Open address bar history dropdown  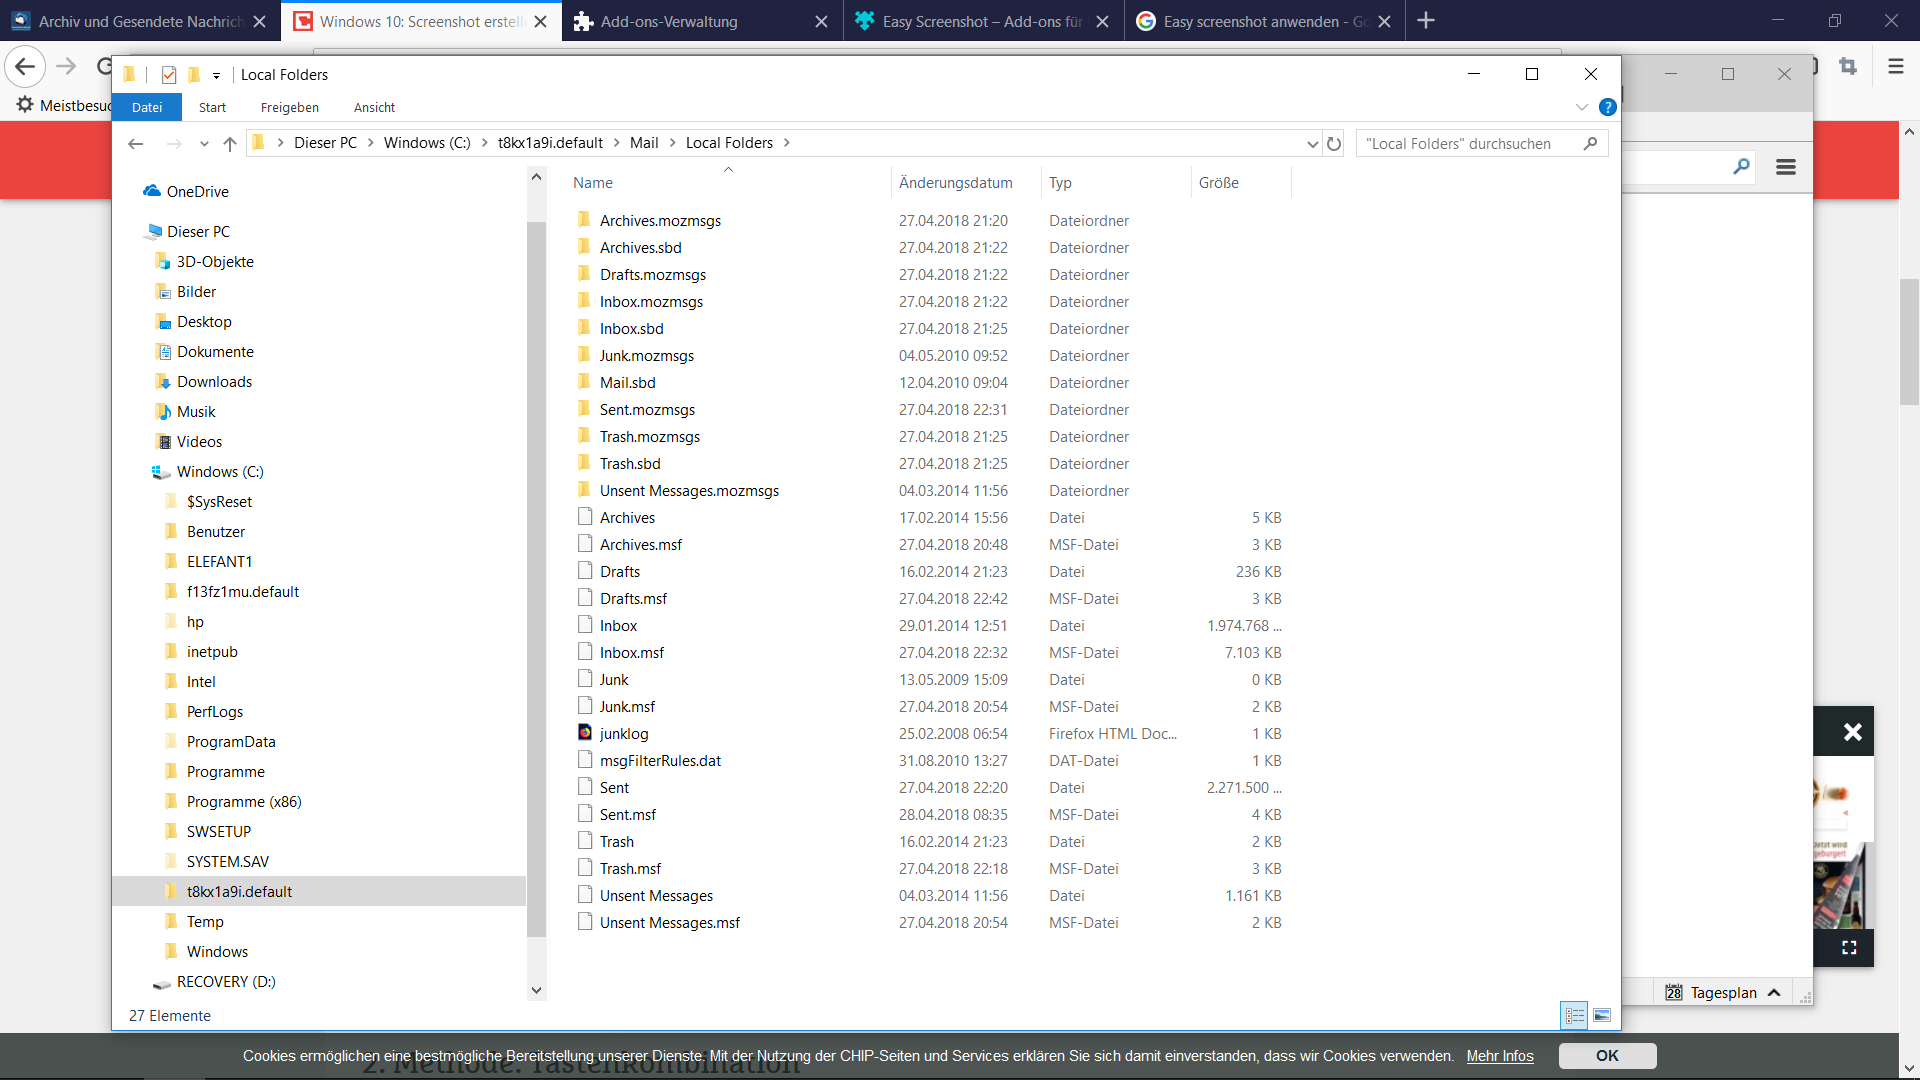point(1312,144)
